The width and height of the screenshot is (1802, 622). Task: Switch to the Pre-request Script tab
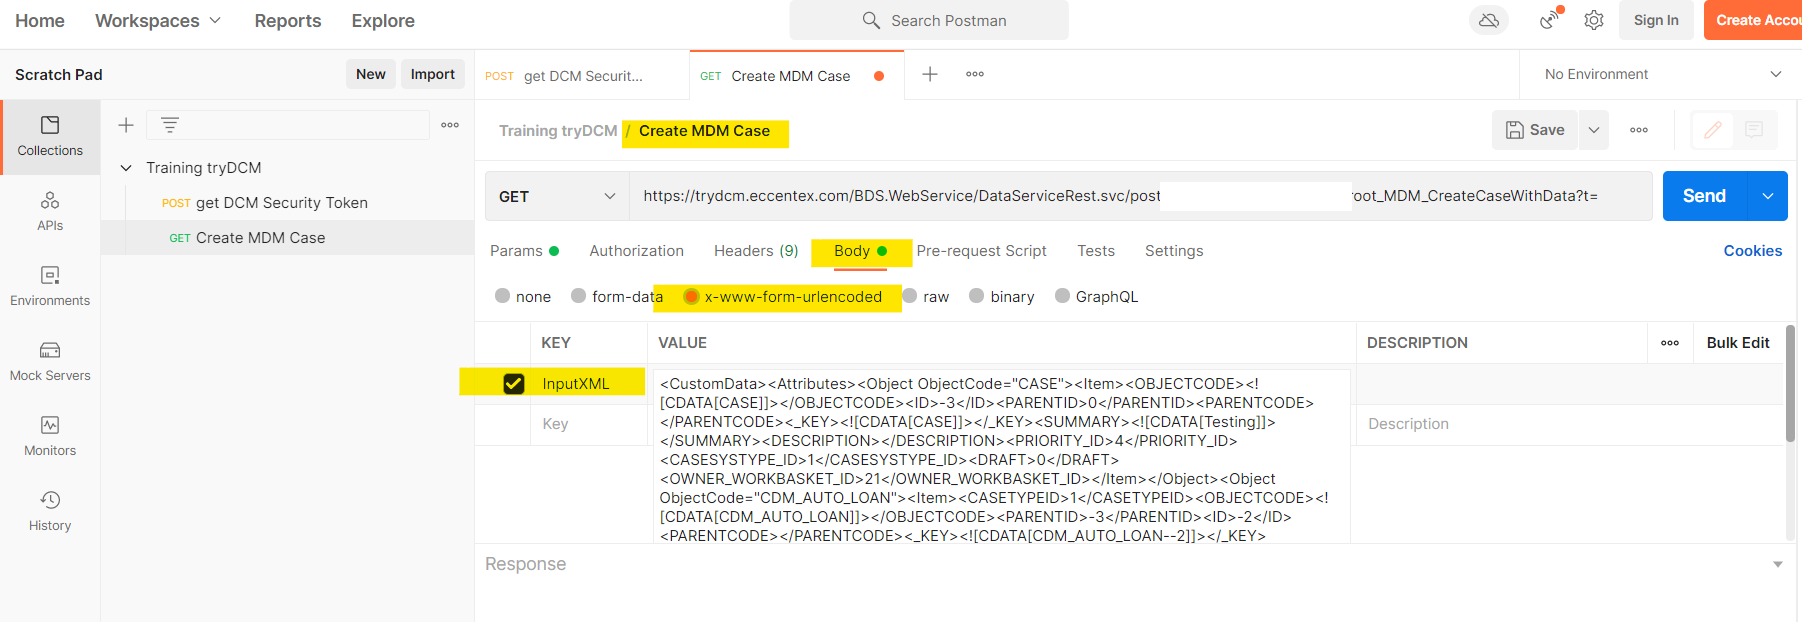click(982, 251)
